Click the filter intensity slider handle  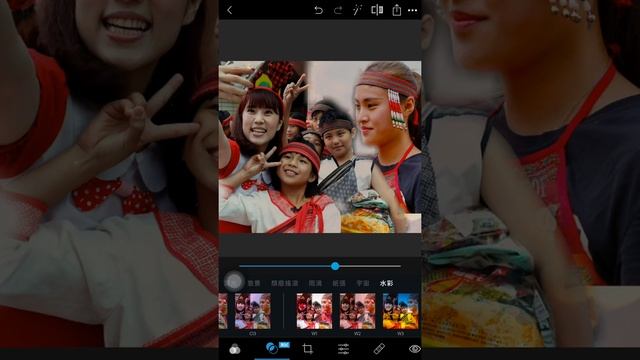(335, 266)
